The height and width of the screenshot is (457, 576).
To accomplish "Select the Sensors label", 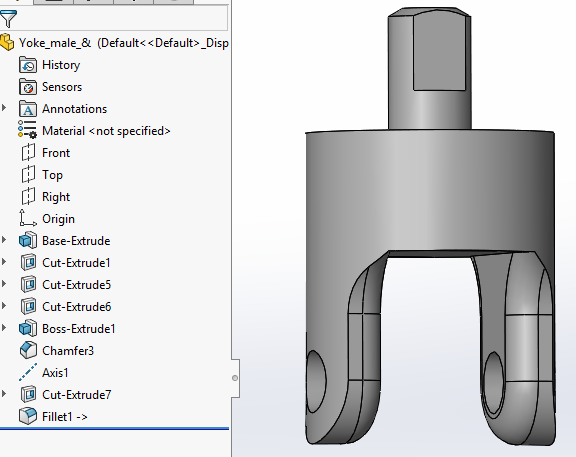I will tap(62, 87).
